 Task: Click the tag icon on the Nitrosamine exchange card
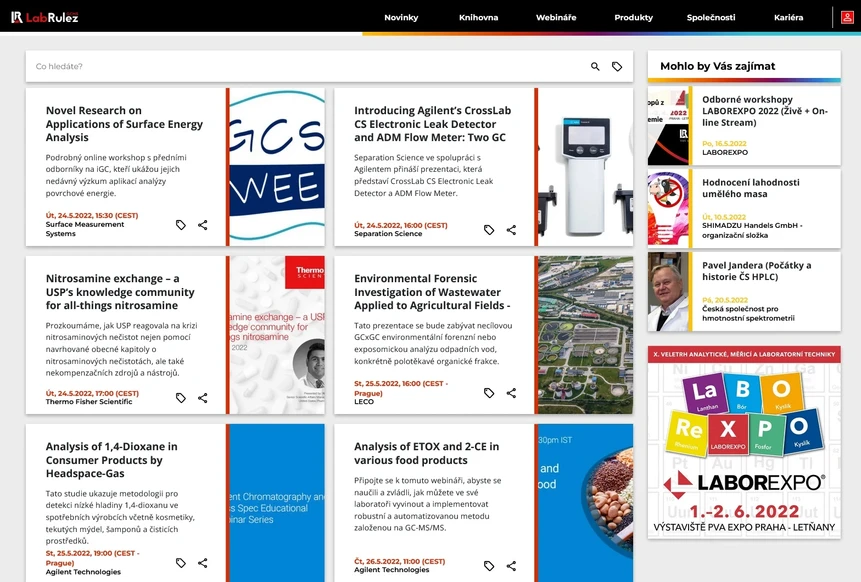point(181,397)
